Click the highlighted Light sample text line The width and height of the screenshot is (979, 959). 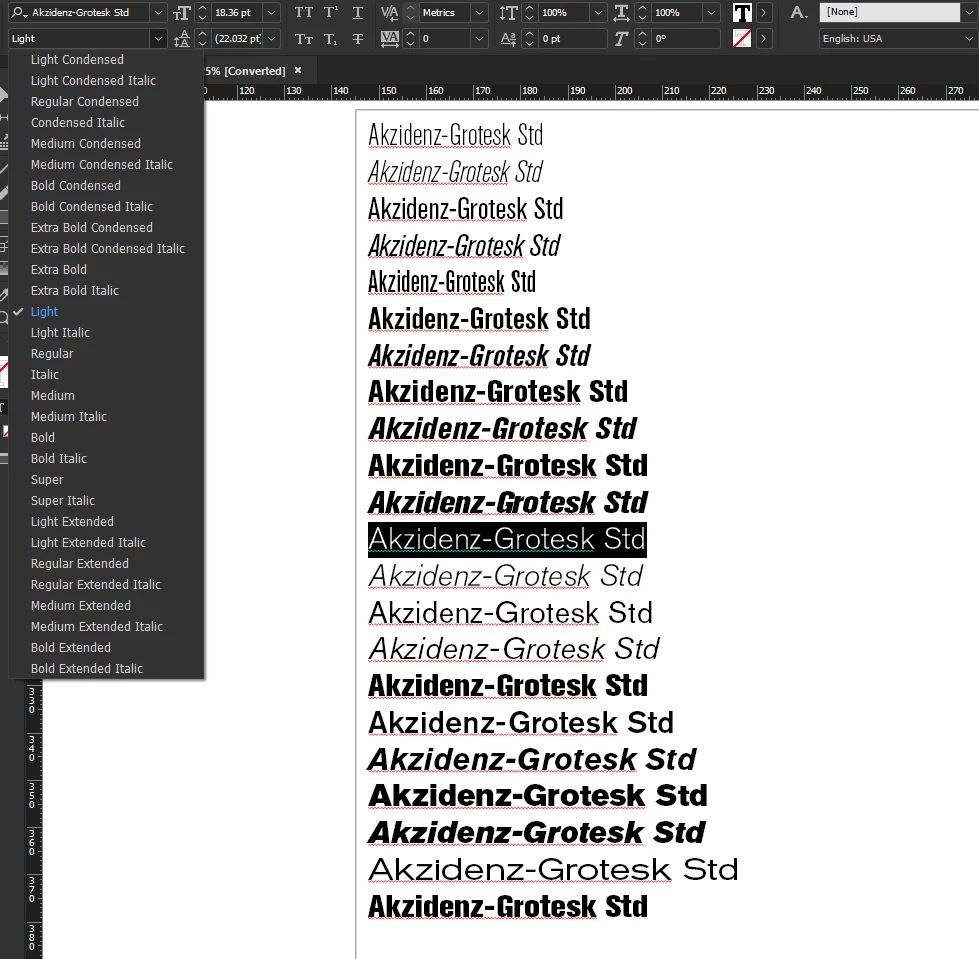[x=507, y=539]
